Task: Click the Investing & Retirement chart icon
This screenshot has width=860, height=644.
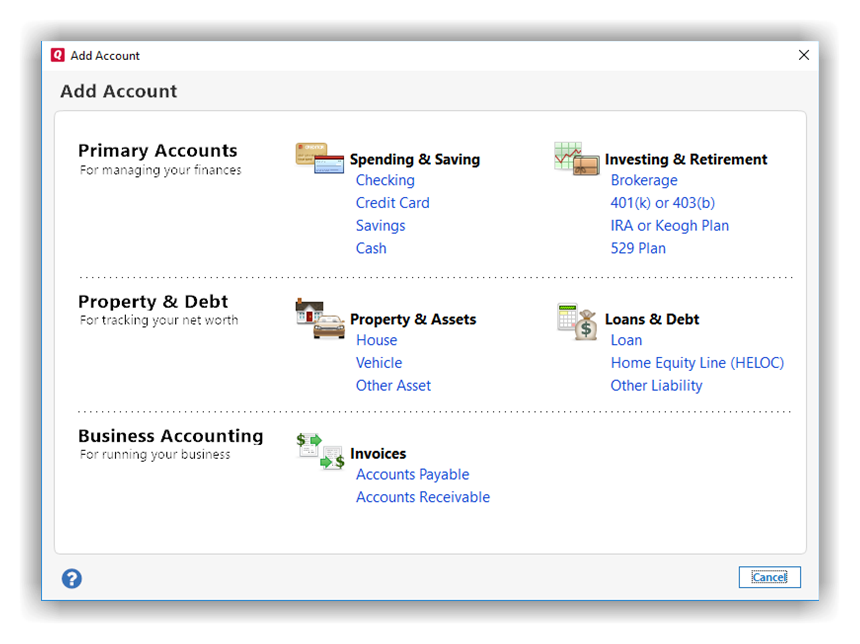Action: 576,158
